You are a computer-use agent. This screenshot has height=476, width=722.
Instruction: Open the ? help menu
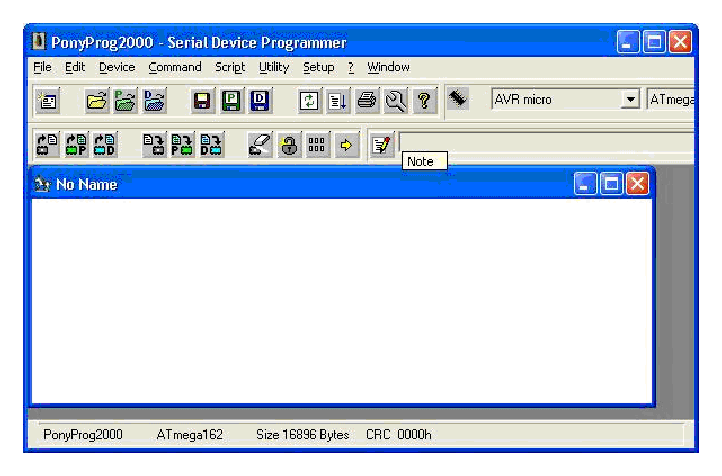tap(351, 67)
